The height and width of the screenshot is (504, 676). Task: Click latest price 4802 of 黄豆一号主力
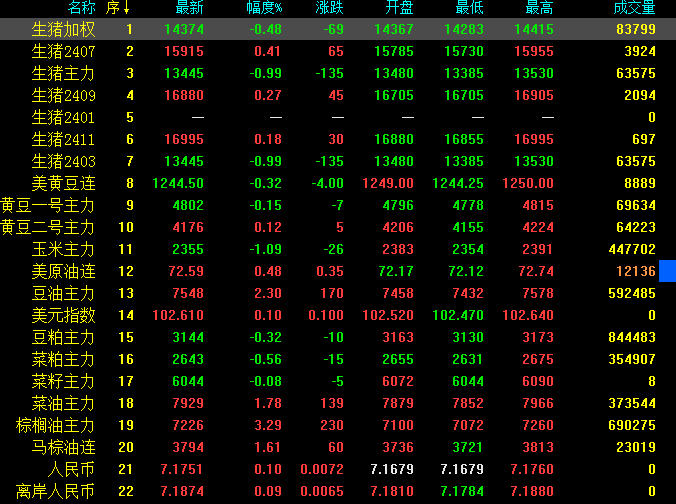[188, 205]
